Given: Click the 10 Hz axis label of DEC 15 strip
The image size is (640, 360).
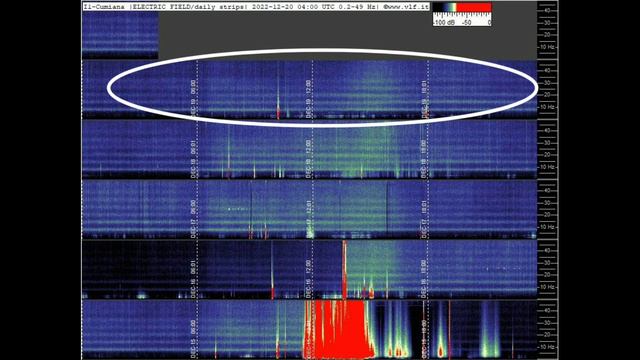Looking at the screenshot, I should tap(547, 347).
